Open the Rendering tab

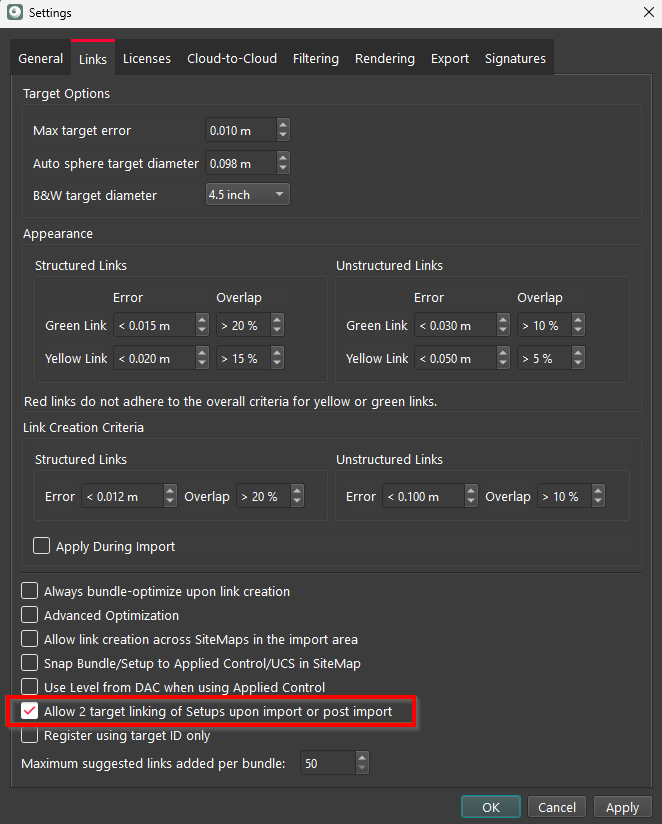pyautogui.click(x=384, y=59)
